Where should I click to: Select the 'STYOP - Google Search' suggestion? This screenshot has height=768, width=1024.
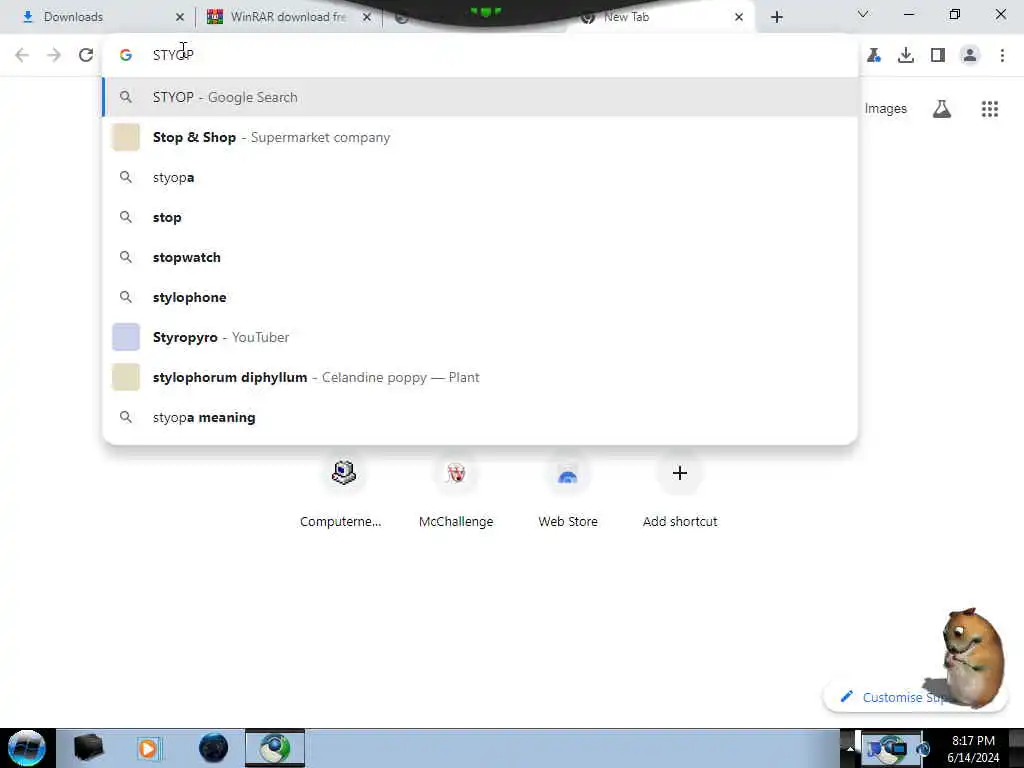click(x=480, y=97)
